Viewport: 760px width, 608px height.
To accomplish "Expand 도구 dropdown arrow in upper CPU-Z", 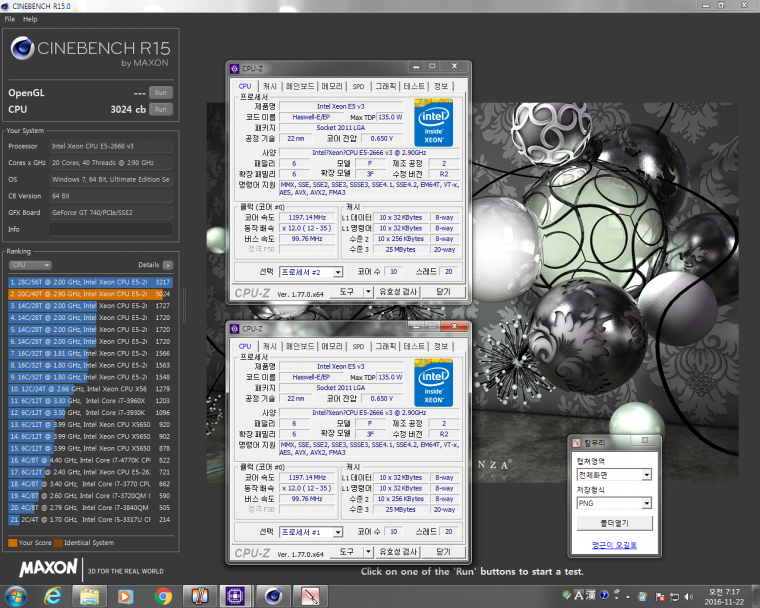I will point(368,291).
